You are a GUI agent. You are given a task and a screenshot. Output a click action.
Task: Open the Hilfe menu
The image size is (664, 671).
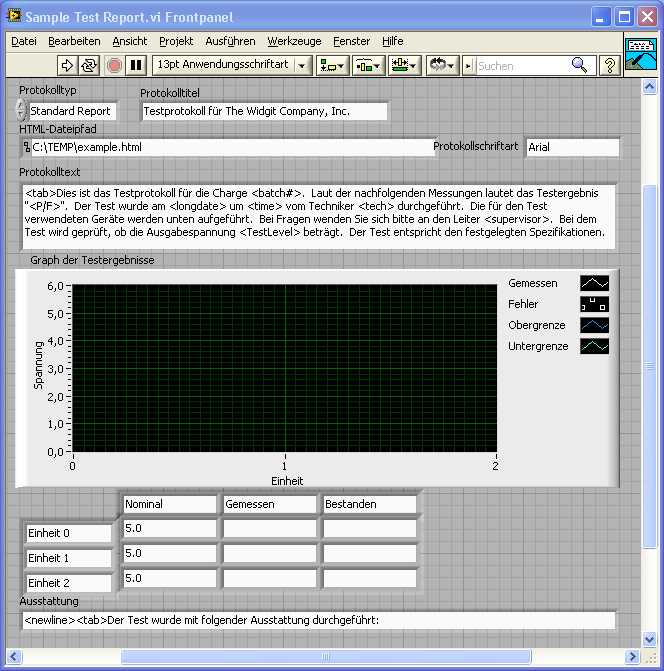coord(393,41)
